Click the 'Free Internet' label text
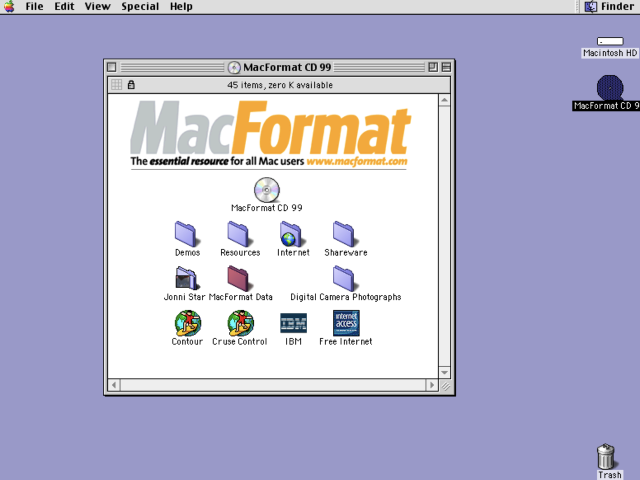Viewport: 640px width, 480px height. click(346, 342)
